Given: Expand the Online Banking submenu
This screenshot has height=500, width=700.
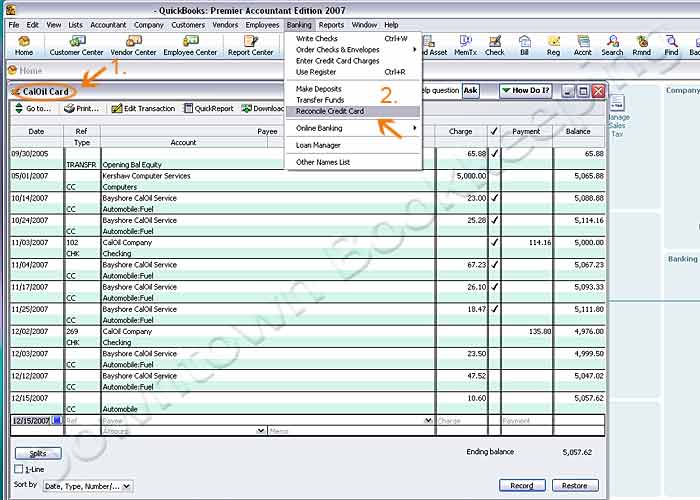Looking at the screenshot, I should tap(353, 128).
